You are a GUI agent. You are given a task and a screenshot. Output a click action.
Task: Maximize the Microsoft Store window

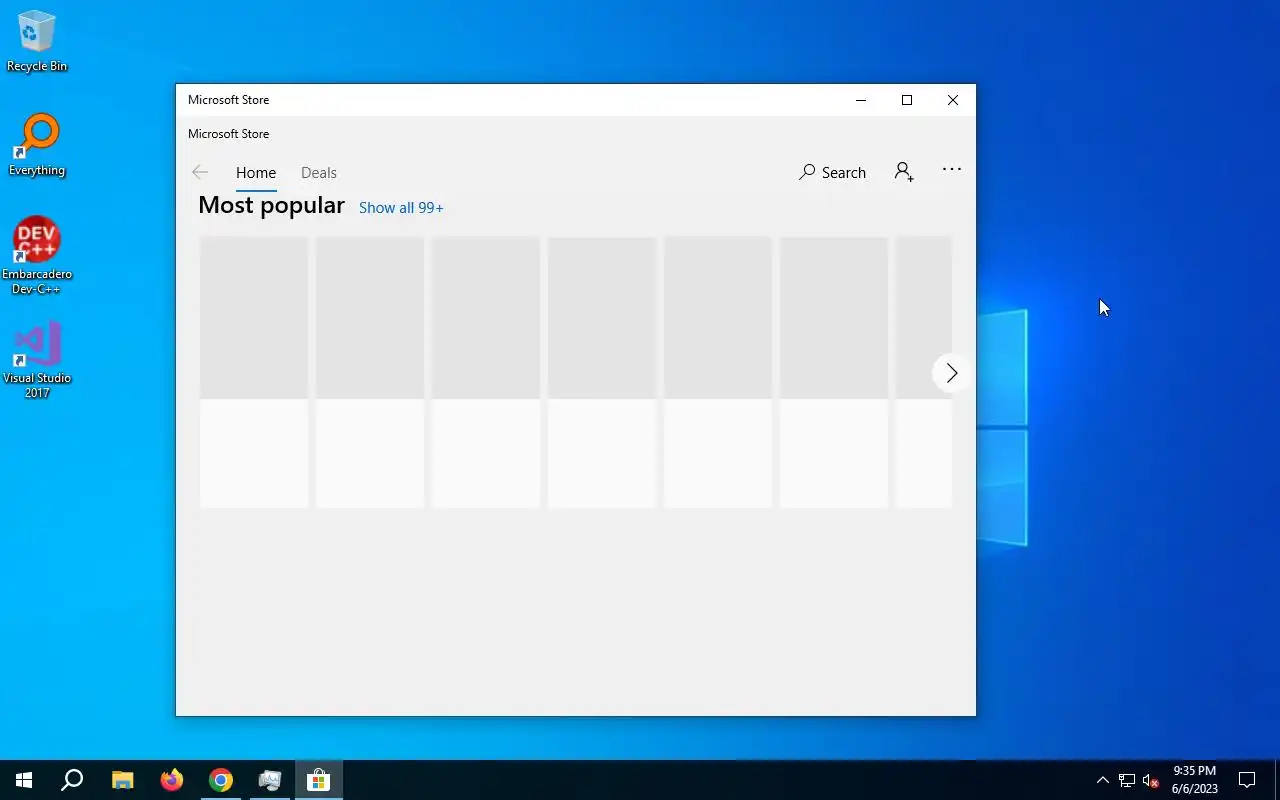point(907,100)
